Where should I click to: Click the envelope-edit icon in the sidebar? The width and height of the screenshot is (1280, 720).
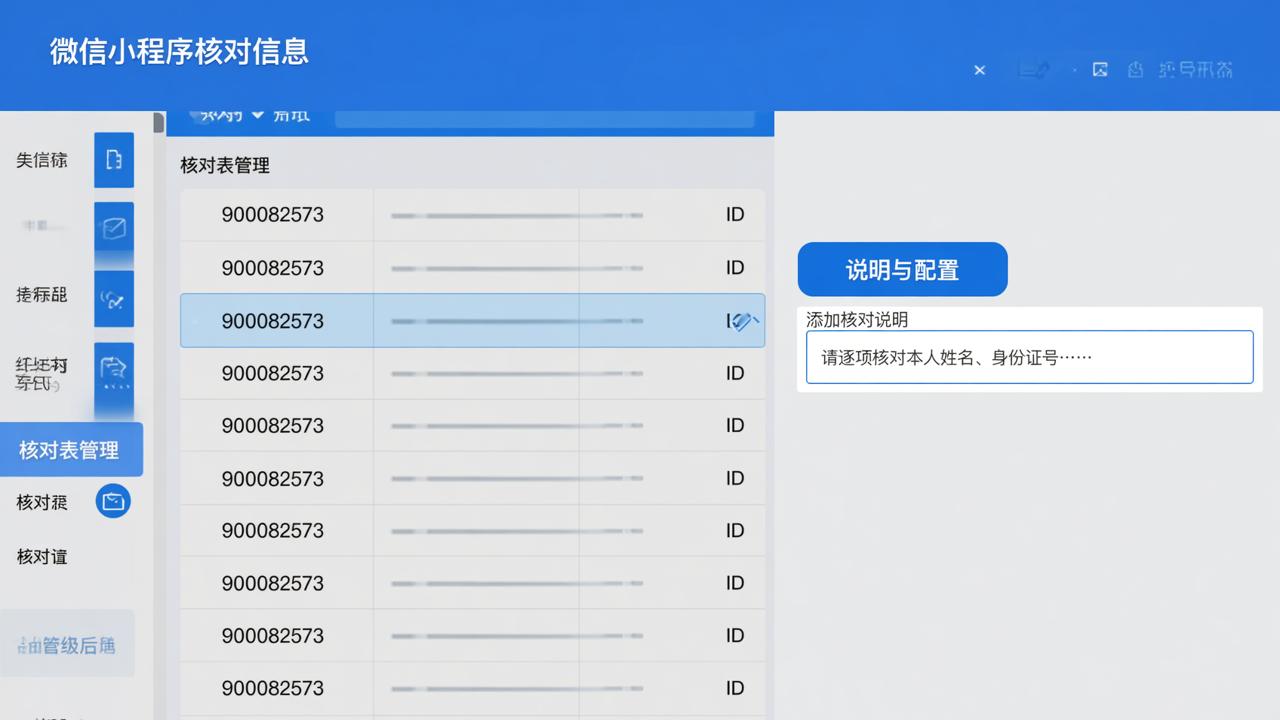click(x=114, y=229)
